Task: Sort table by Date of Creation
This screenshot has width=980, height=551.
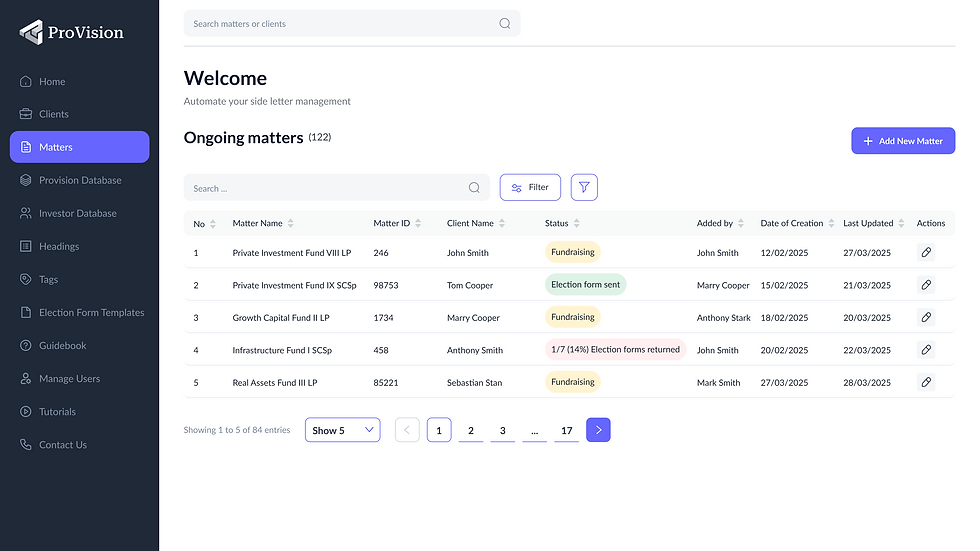Action: pyautogui.click(x=831, y=224)
